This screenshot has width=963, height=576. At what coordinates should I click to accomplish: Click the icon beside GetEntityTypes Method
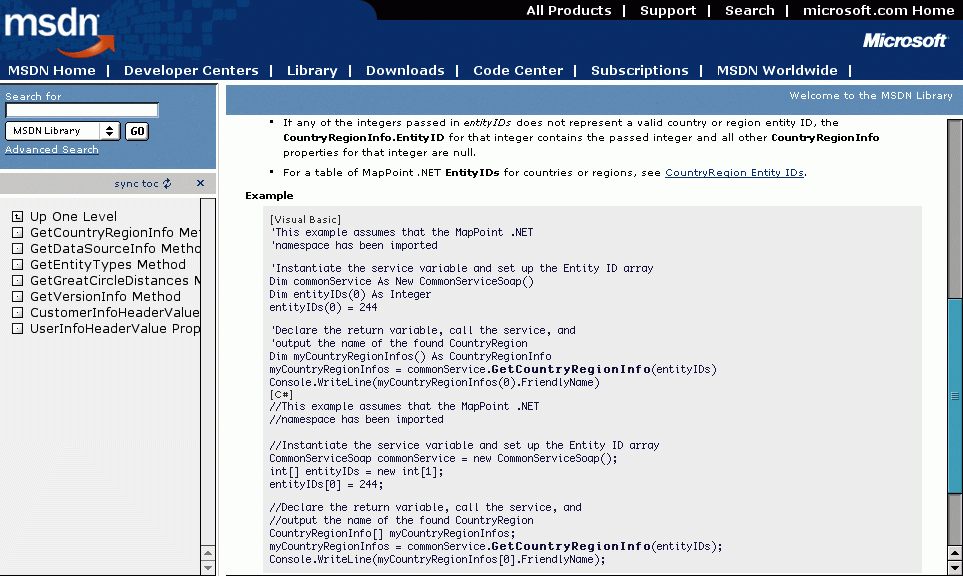[17, 264]
